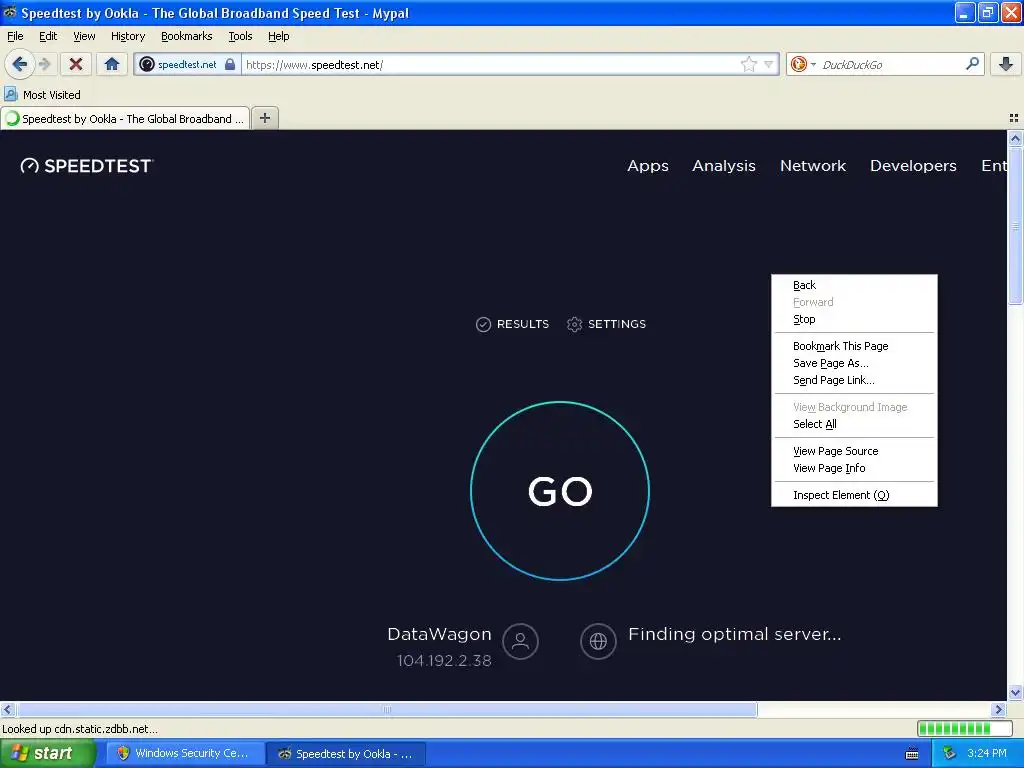Choose Back from the context menu

854,285
